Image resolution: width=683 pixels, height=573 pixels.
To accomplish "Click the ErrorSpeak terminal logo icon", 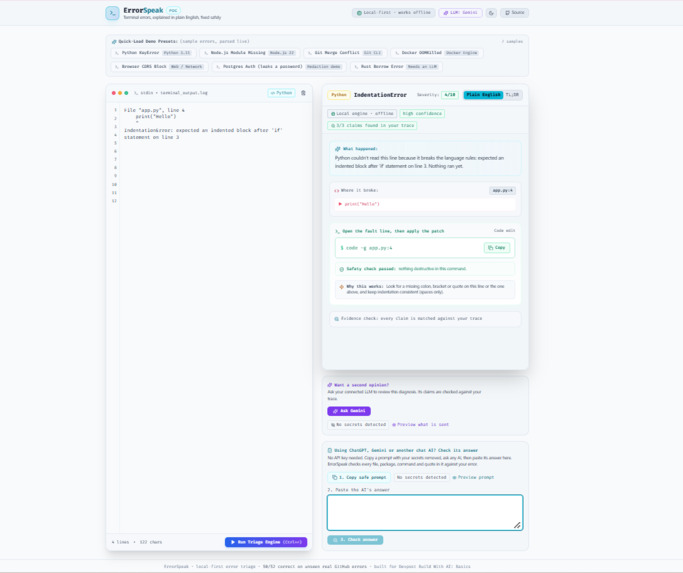I will [x=112, y=13].
